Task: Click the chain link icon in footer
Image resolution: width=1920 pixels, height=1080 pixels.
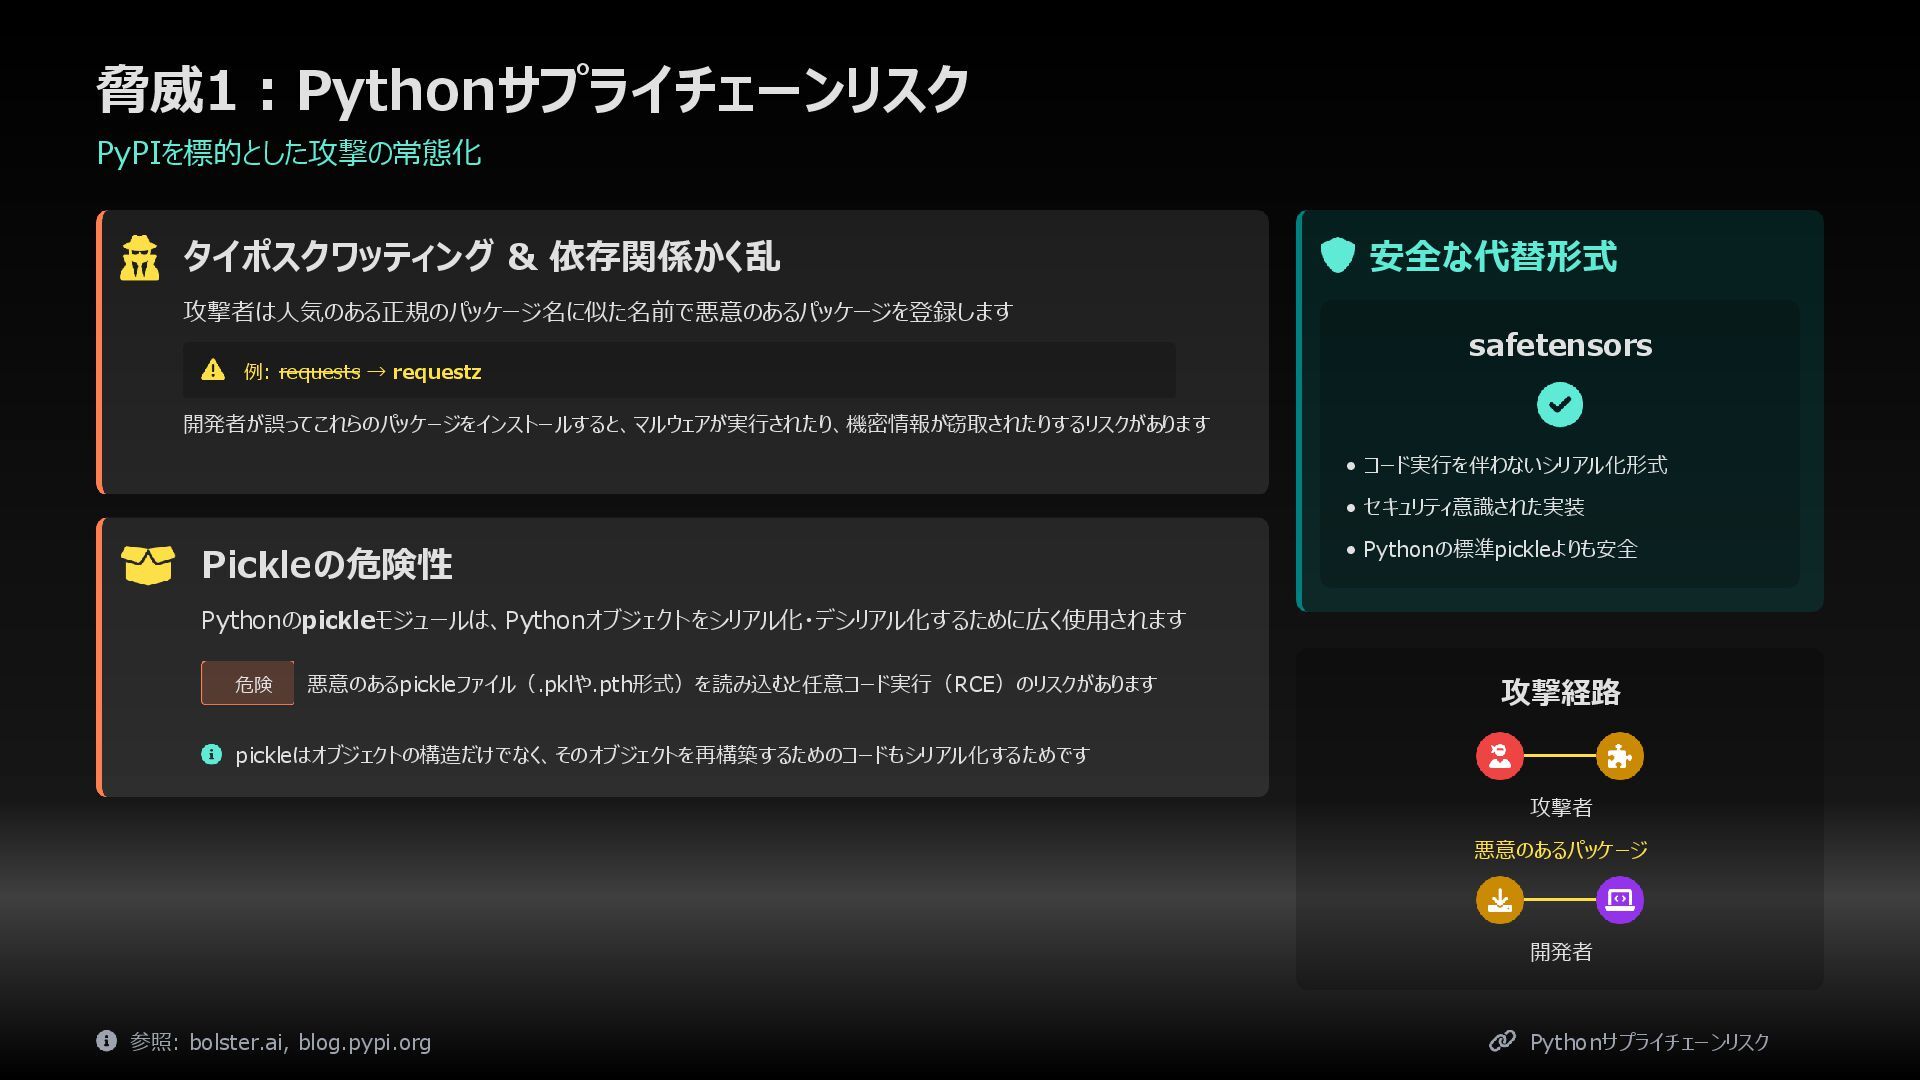Action: click(1501, 1041)
